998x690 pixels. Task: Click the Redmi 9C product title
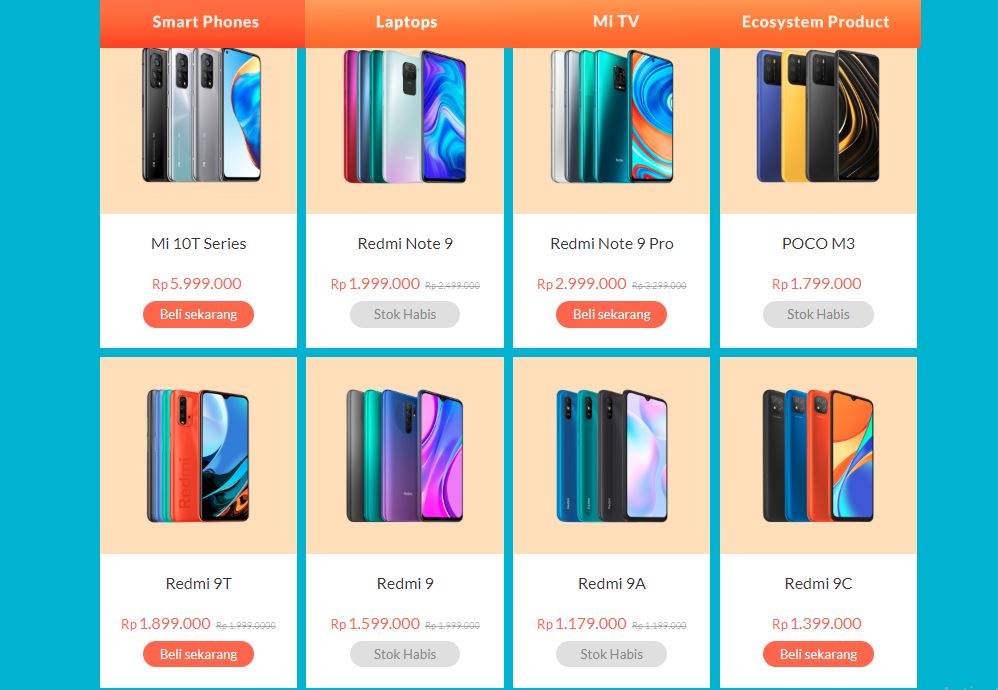coord(819,584)
